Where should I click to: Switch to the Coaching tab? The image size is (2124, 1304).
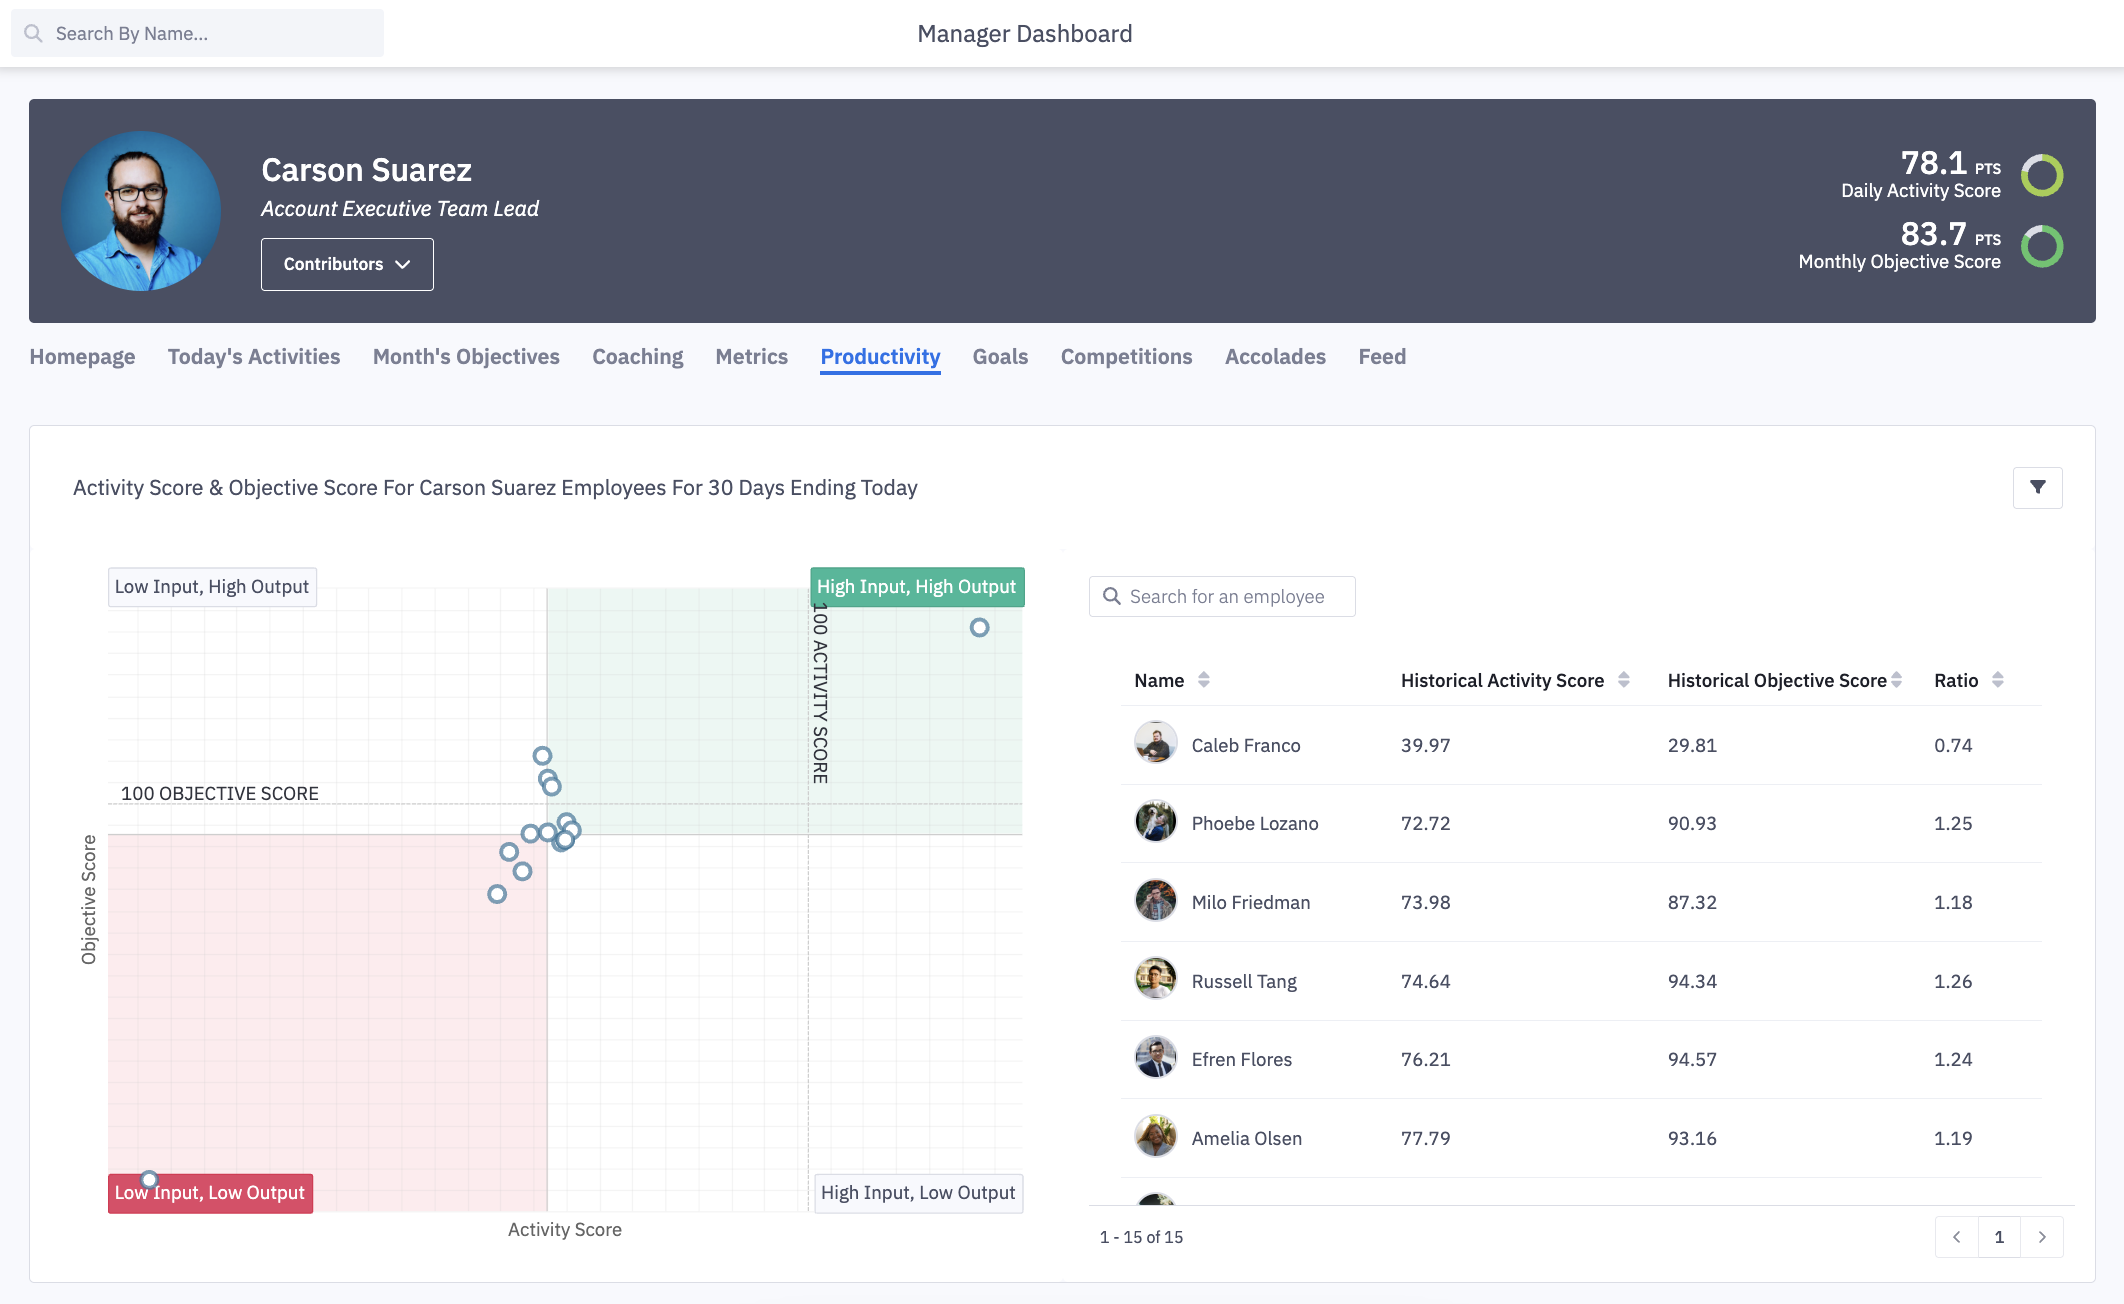(637, 357)
